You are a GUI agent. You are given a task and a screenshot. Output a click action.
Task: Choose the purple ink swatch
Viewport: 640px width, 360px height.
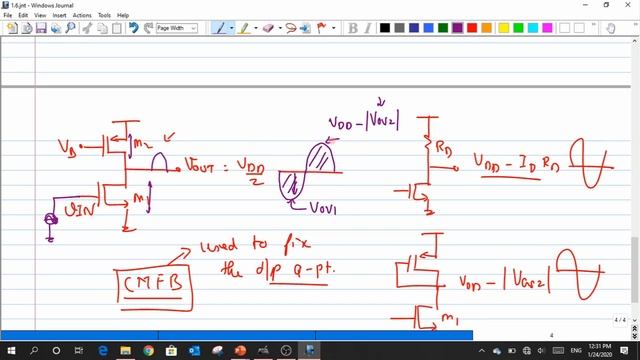point(458,28)
